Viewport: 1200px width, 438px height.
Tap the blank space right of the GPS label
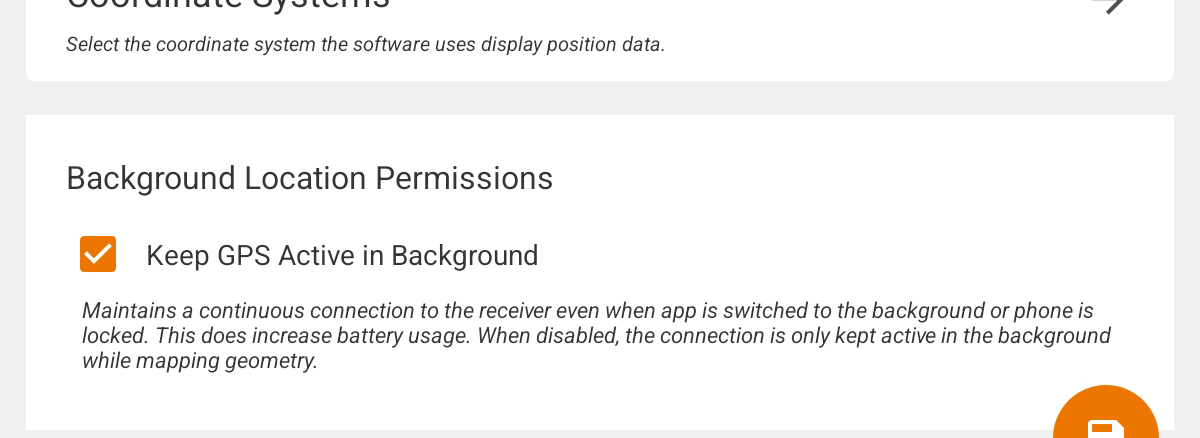click(850, 256)
